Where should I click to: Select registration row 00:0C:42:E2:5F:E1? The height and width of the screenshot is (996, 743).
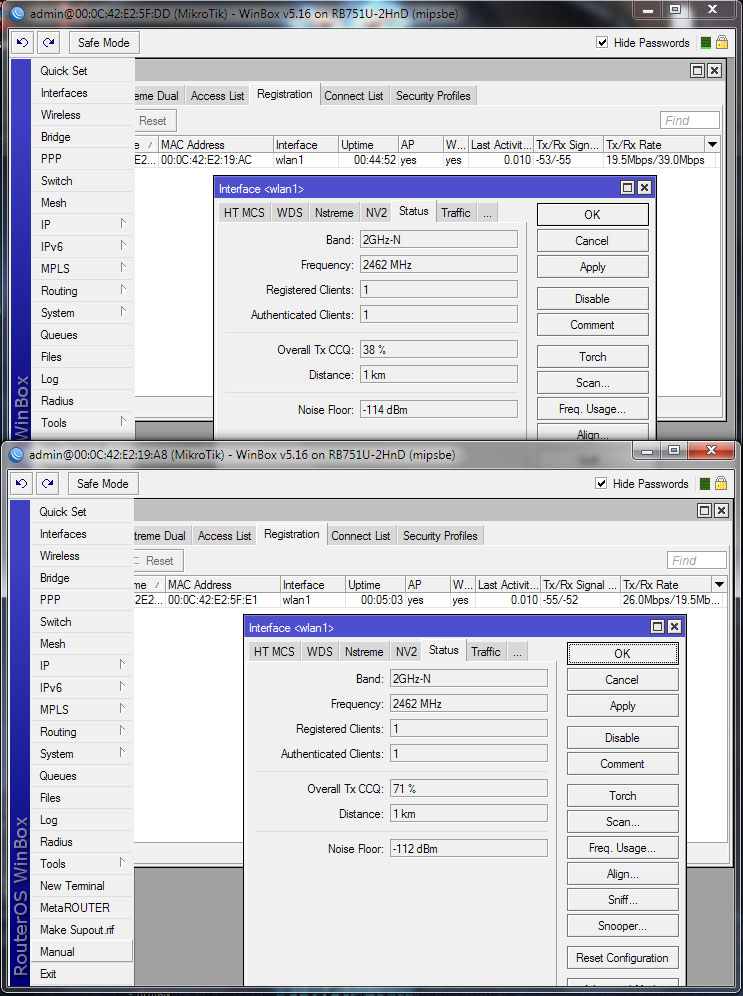(x=431, y=600)
